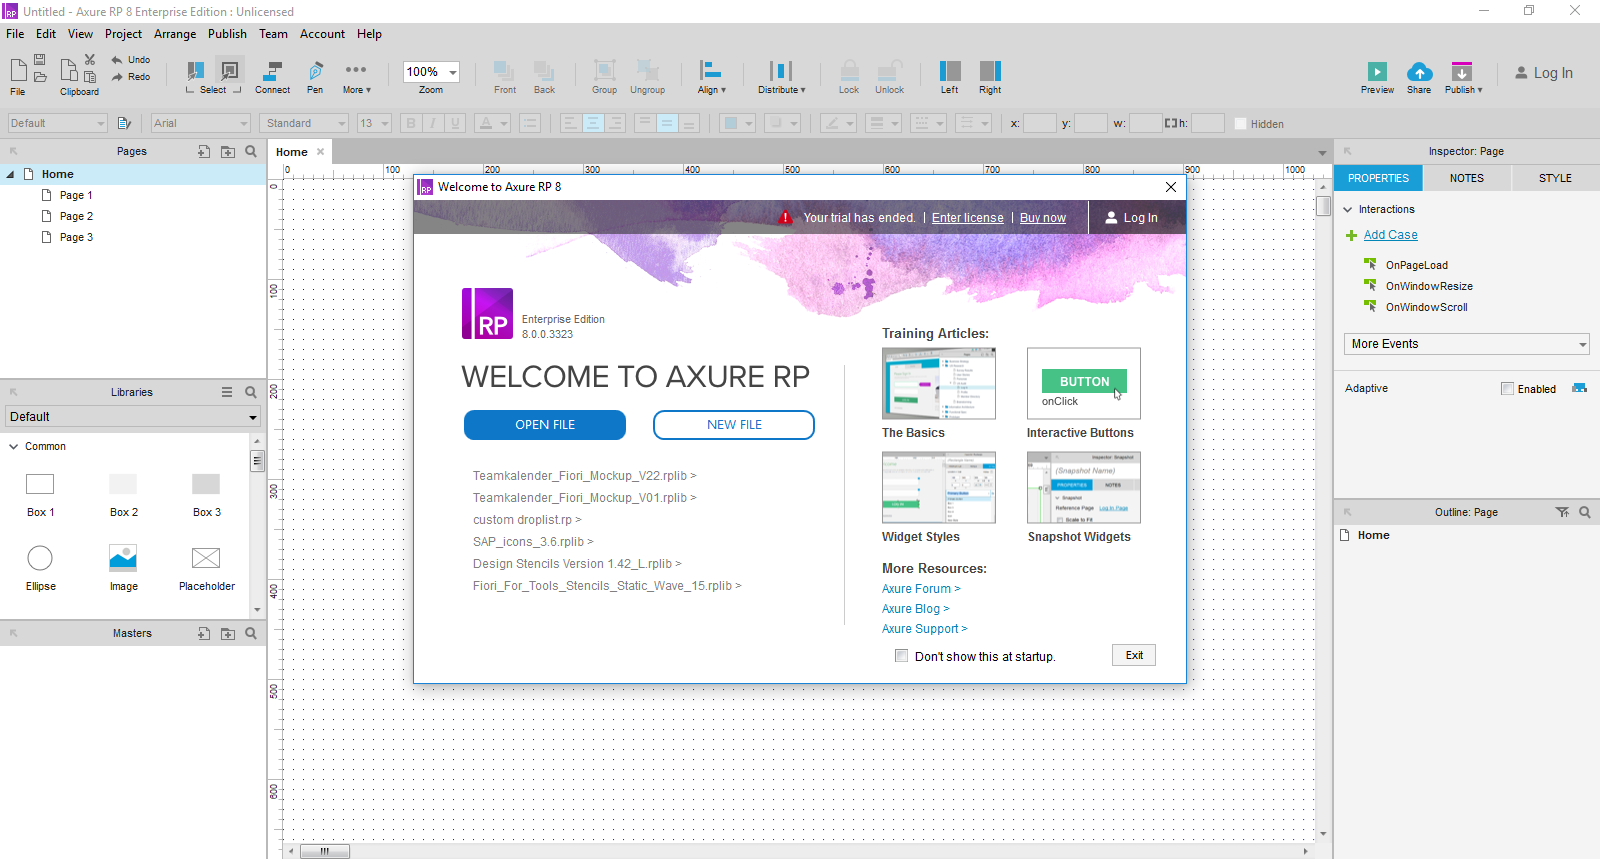Screen dimensions: 1600x859
Task: Open adaptive views manager icon
Action: pyautogui.click(x=1579, y=388)
